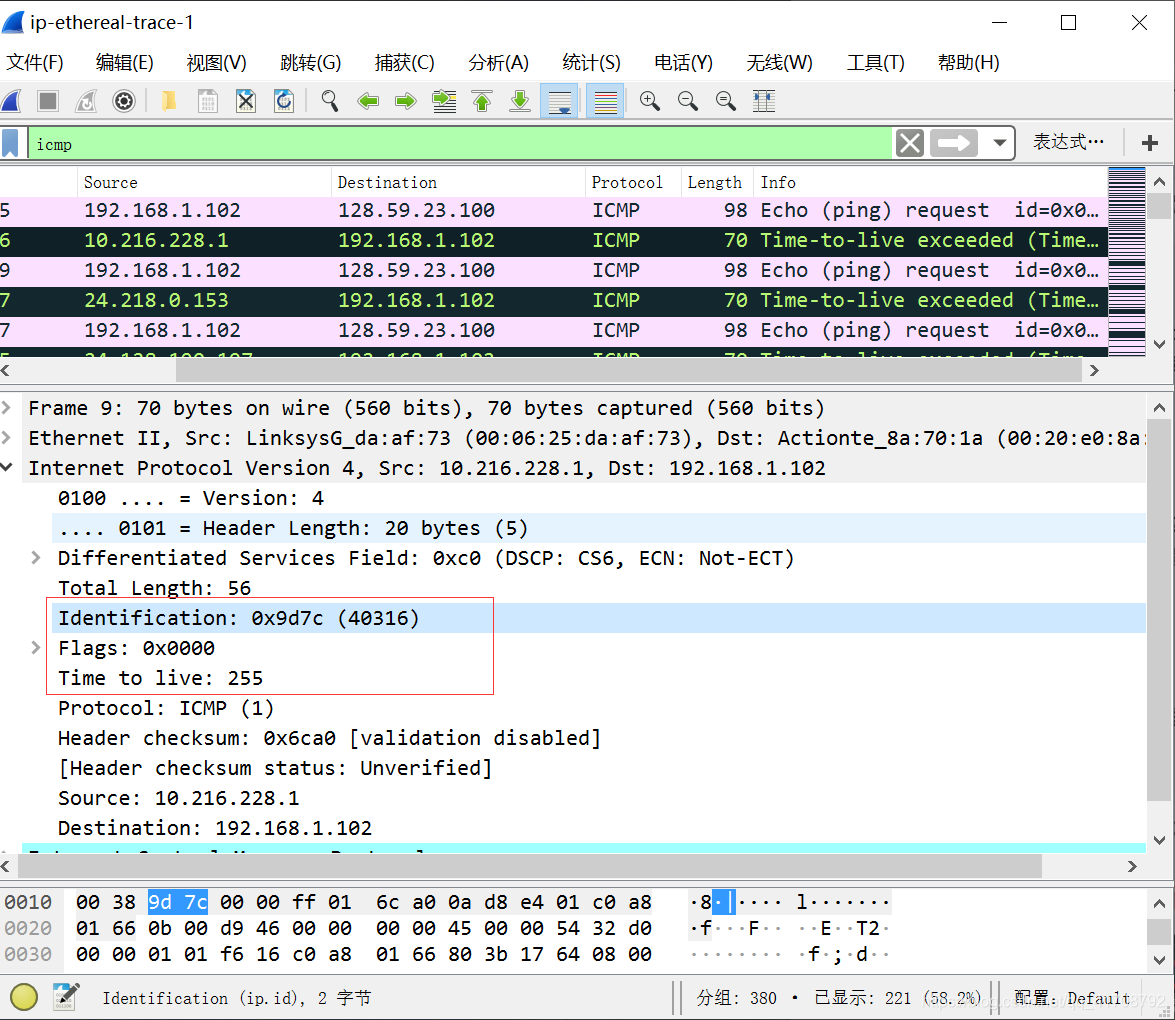
Task: Open the 表达式 filter expression dialog
Action: pyautogui.click(x=1069, y=142)
